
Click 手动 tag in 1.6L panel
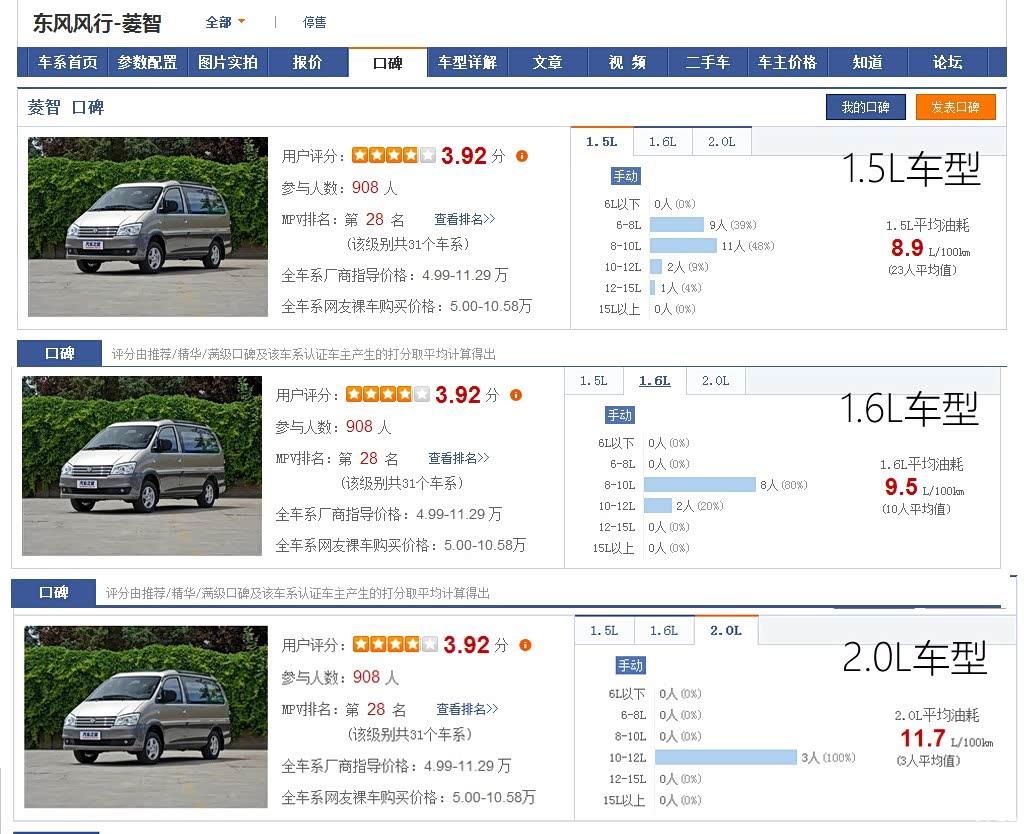(620, 415)
